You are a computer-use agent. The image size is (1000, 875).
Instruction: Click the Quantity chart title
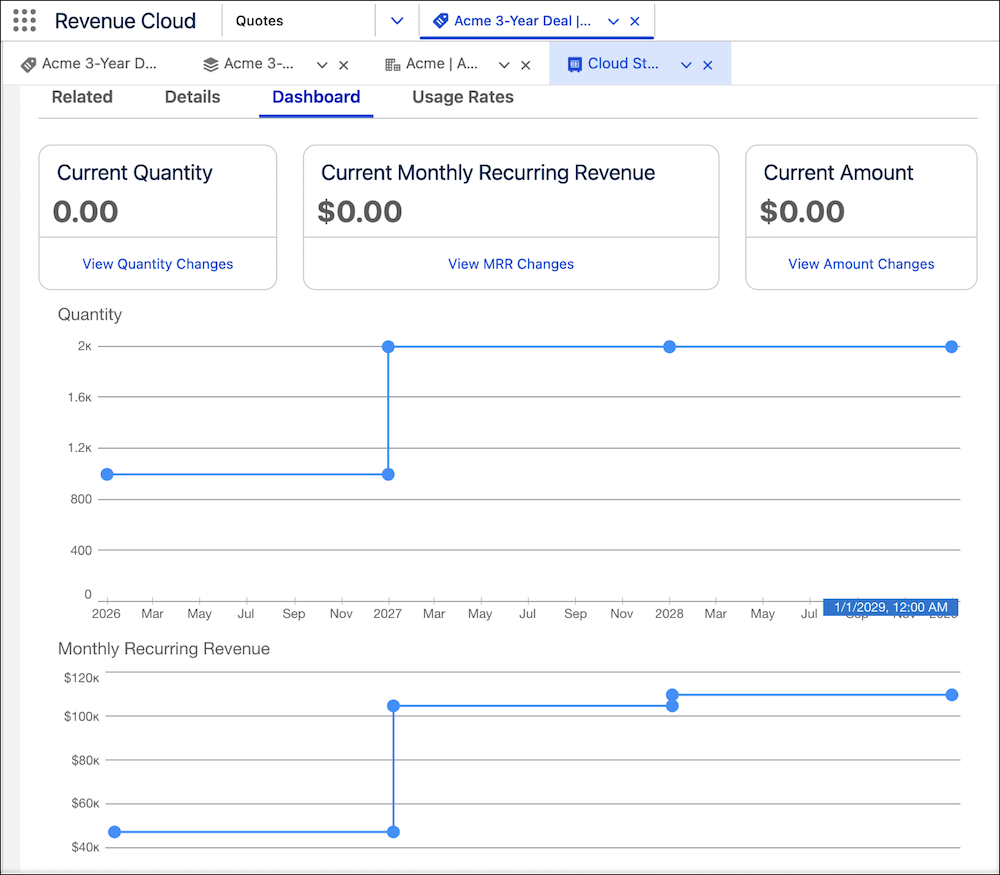tap(90, 314)
